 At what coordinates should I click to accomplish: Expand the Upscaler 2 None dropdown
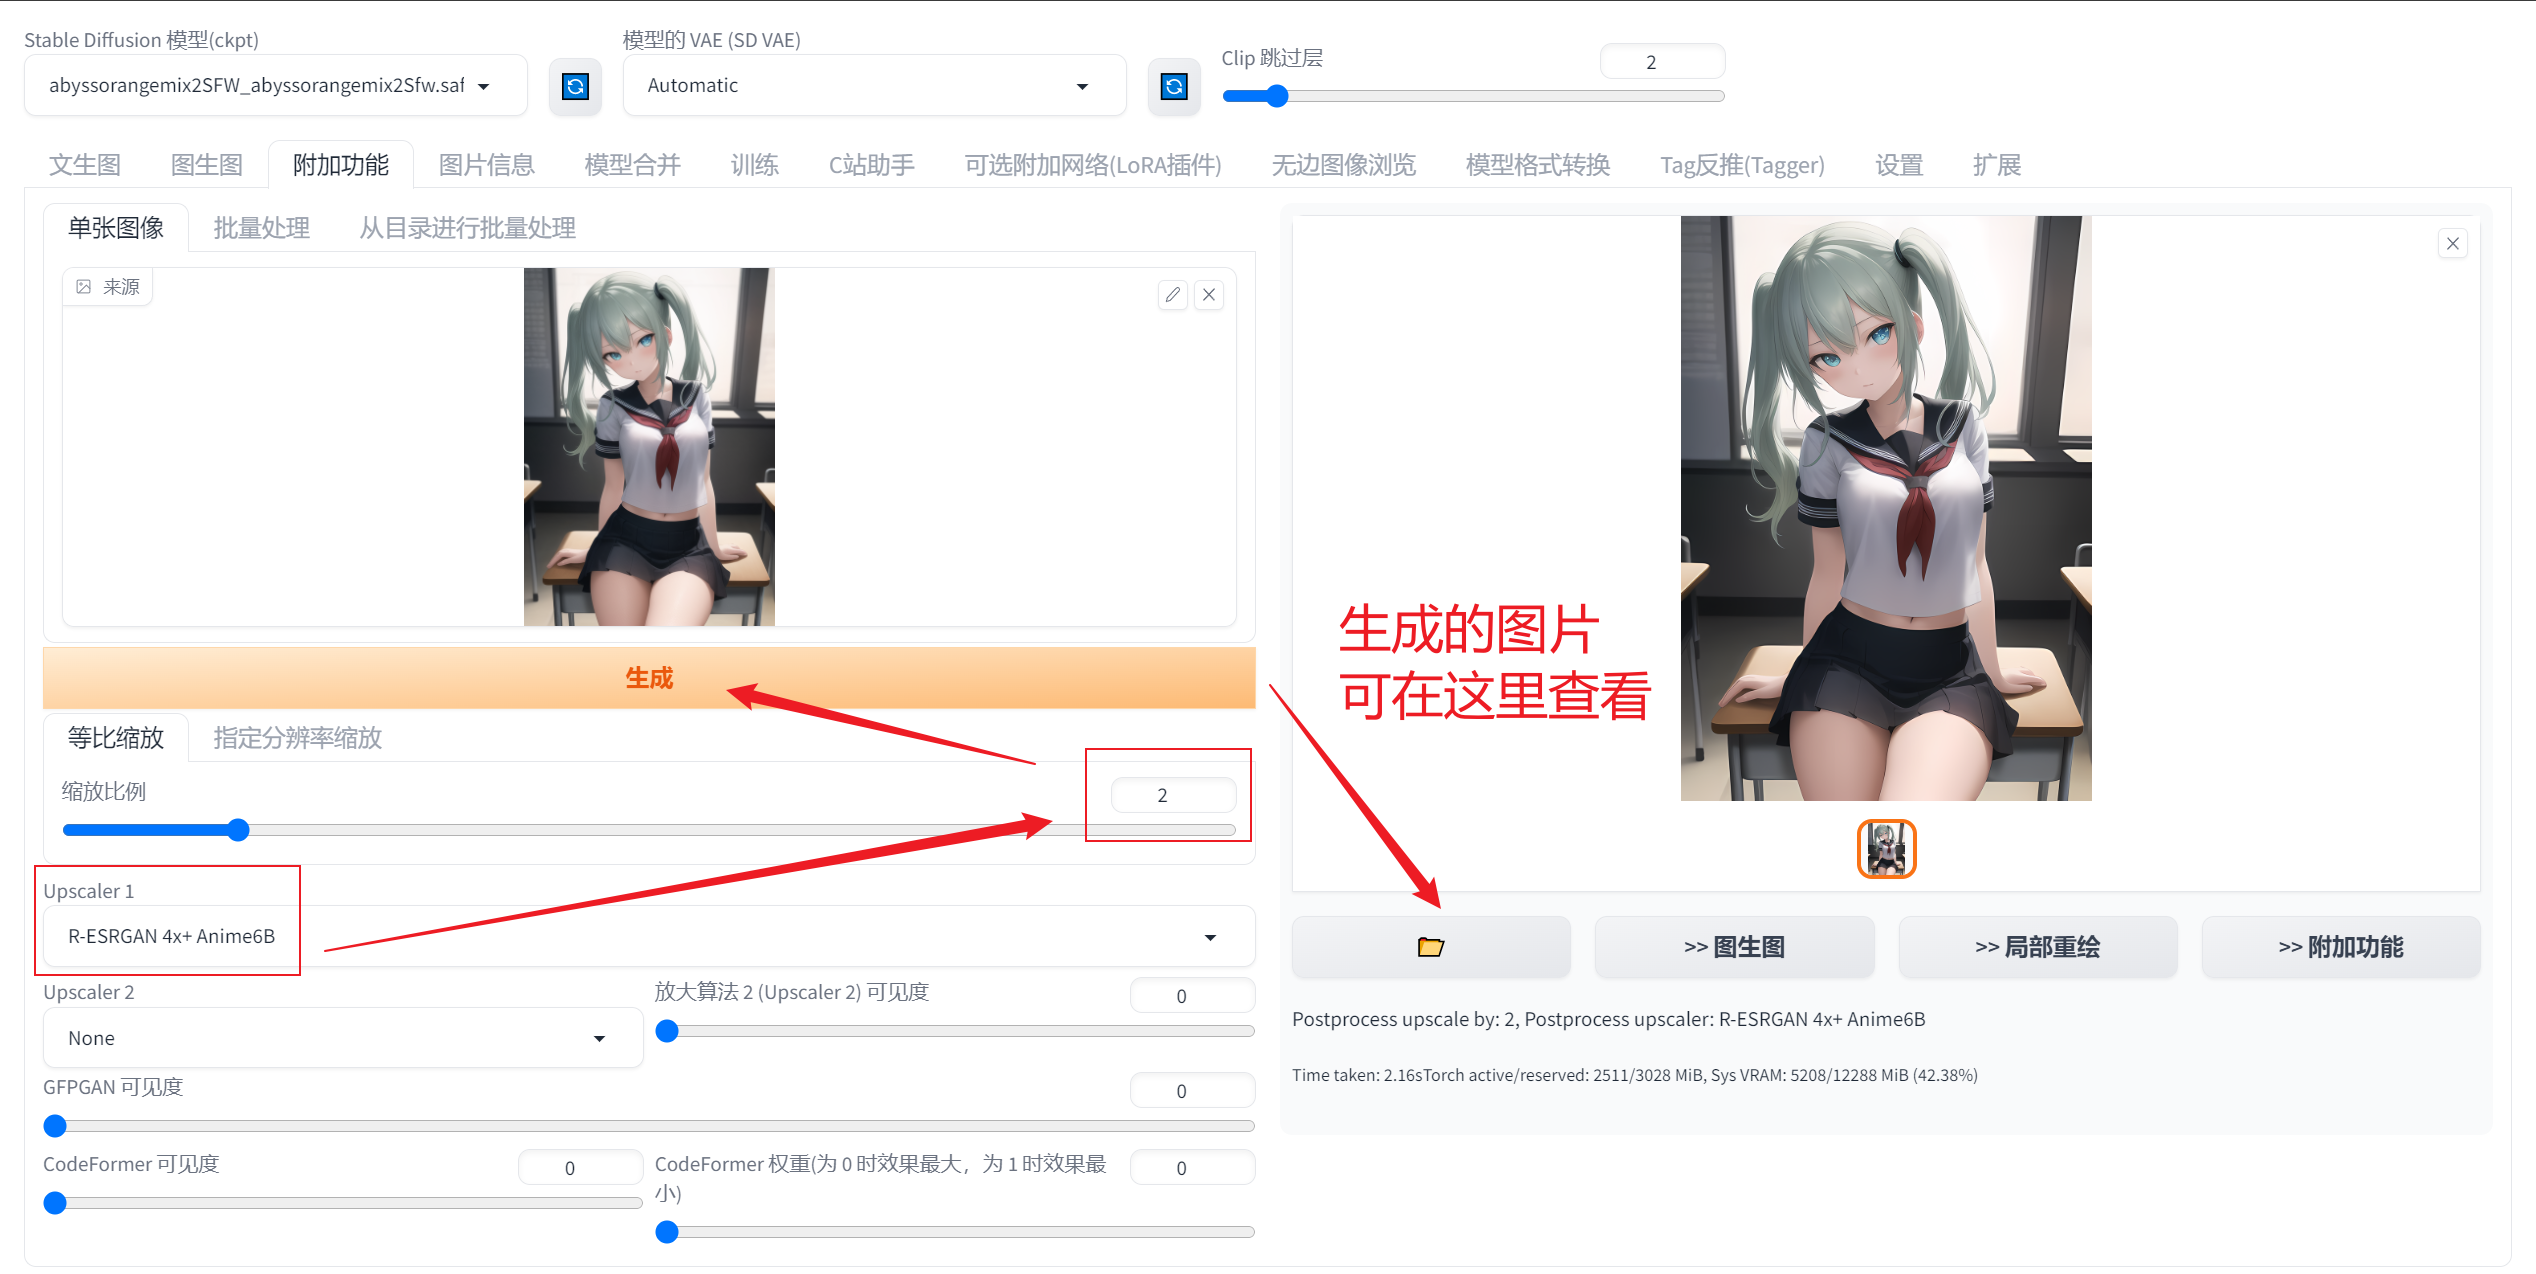coord(343,1038)
